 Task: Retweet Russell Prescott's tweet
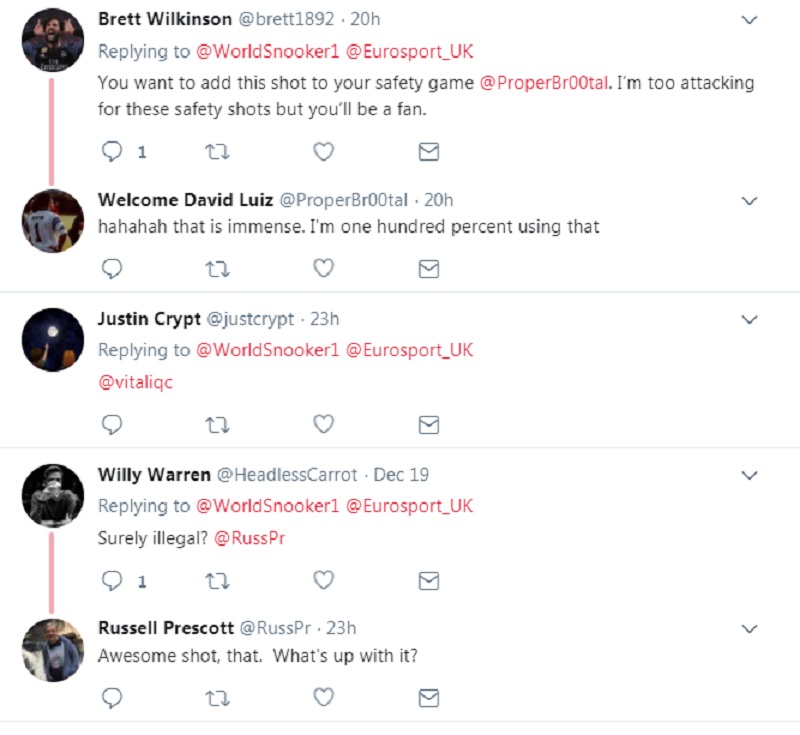(x=217, y=697)
